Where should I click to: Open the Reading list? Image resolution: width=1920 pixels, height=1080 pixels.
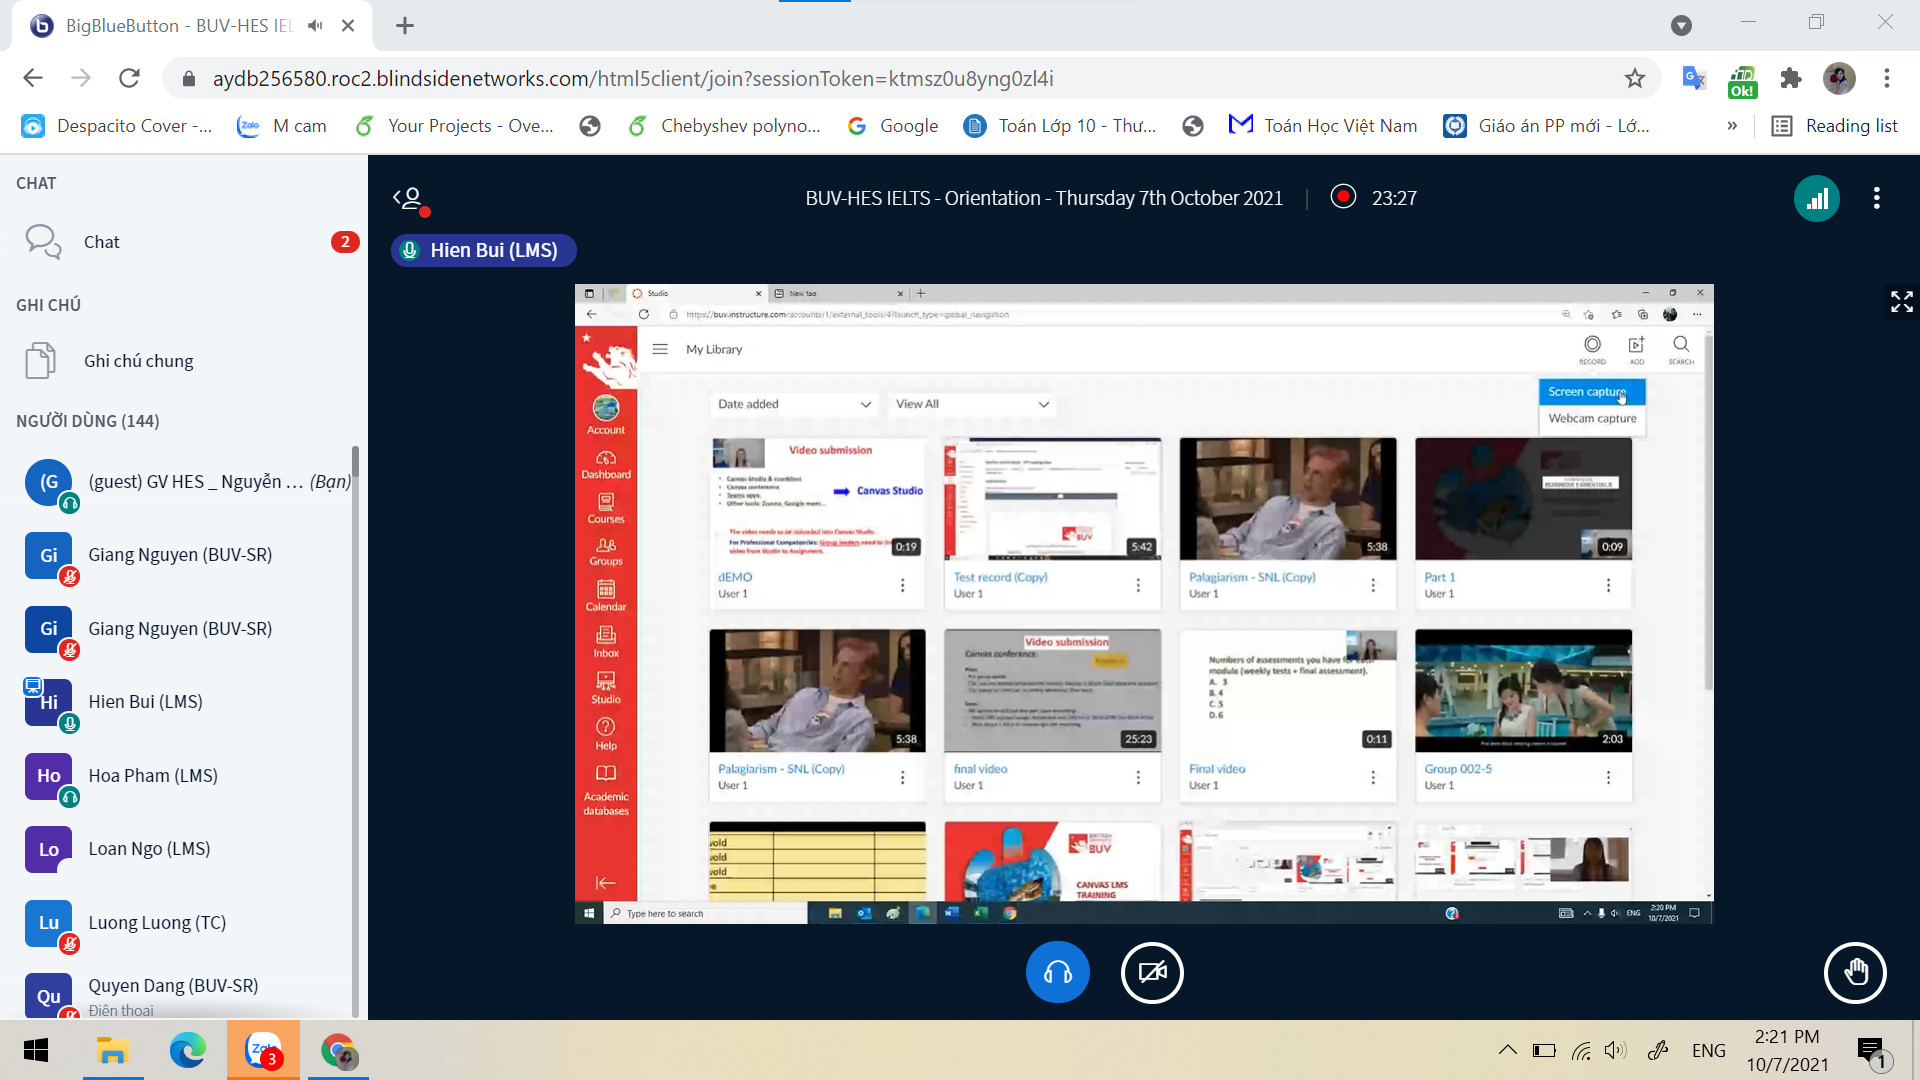pyautogui.click(x=1835, y=126)
